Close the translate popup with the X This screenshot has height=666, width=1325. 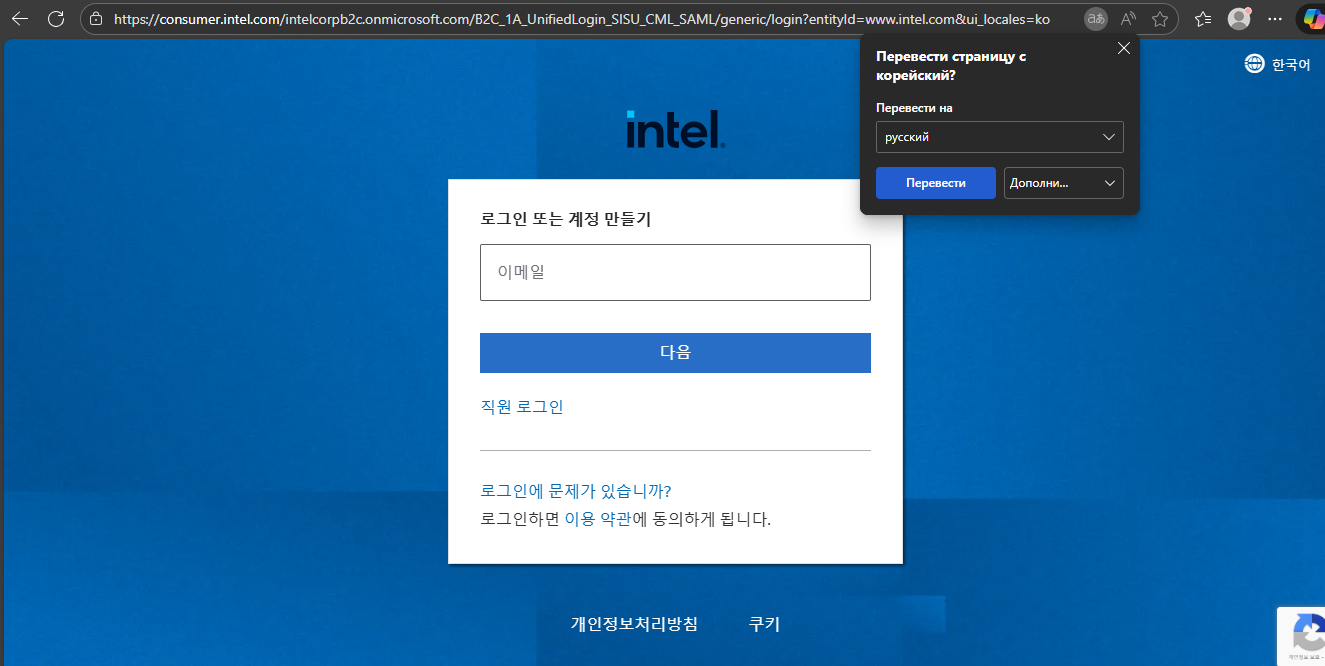pos(1124,48)
